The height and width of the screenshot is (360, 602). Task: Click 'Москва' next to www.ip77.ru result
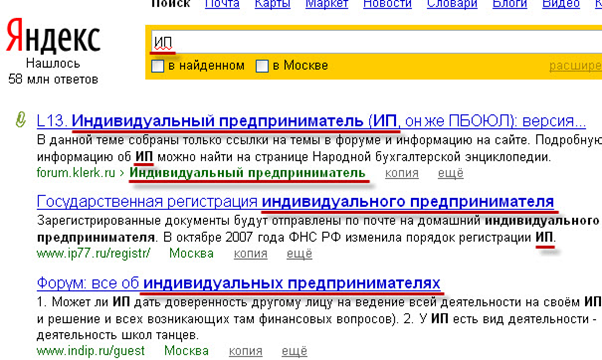tap(192, 254)
